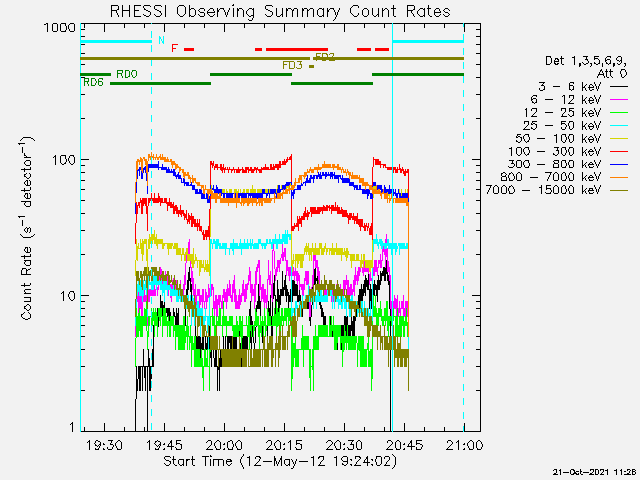This screenshot has width=640, height=480.
Task: Click the 20:30 time axis tick label
Action: [x=344, y=445]
